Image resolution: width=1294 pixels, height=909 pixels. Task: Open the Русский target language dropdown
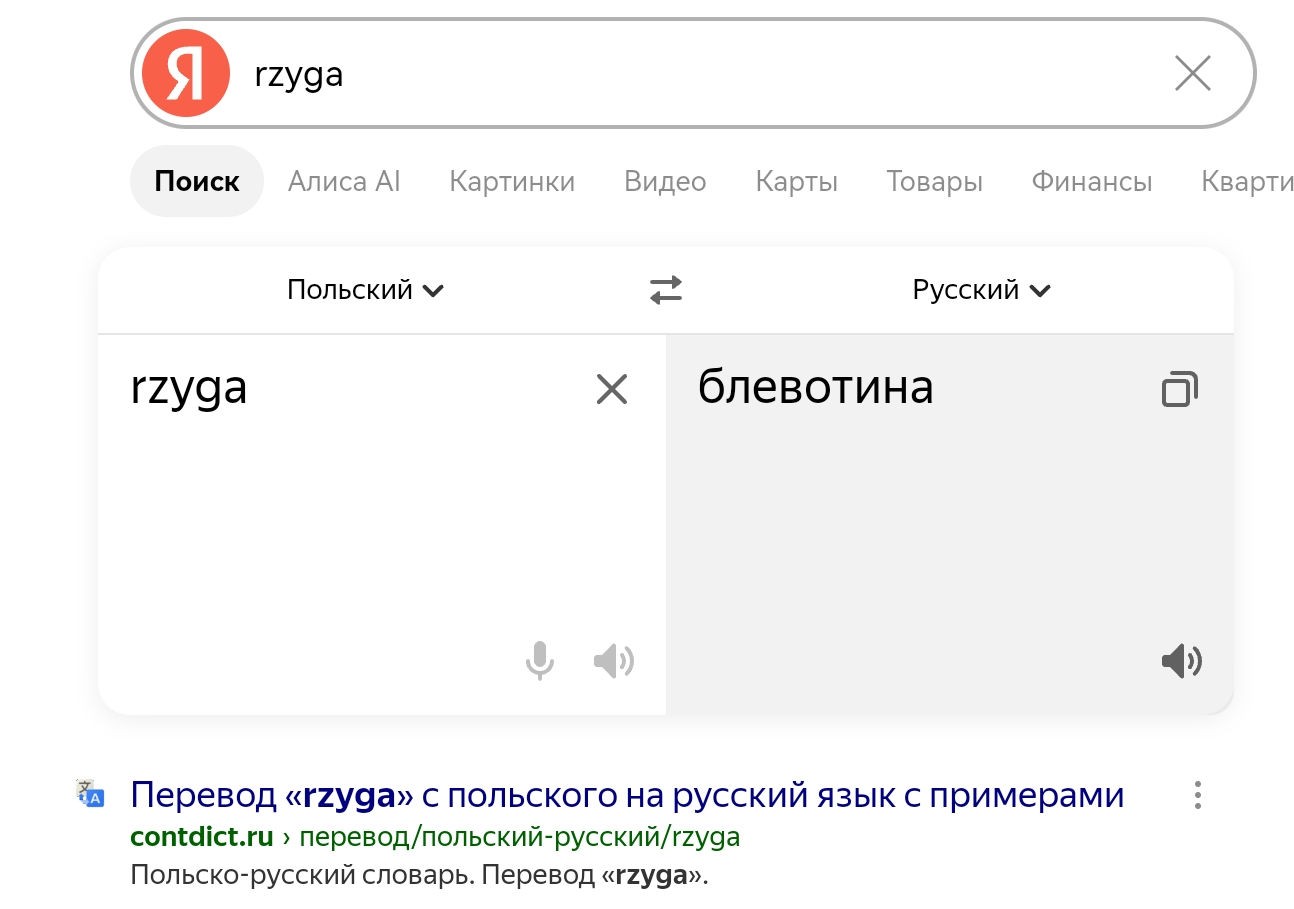(981, 290)
